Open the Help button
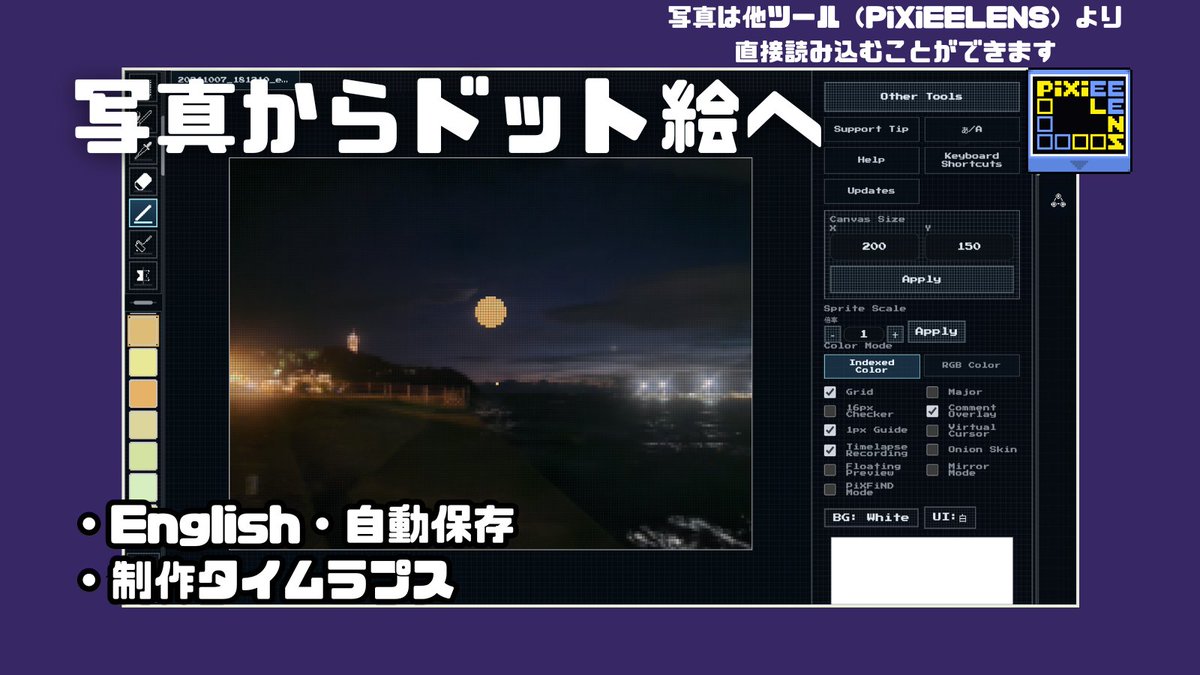The width and height of the screenshot is (1200, 675). point(871,160)
